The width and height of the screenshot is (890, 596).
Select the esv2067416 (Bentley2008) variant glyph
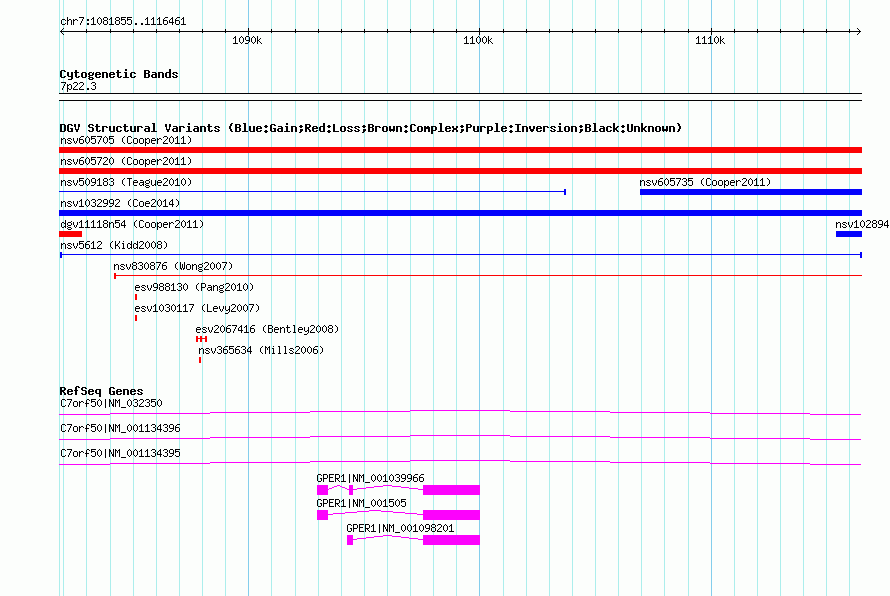coord(201,339)
